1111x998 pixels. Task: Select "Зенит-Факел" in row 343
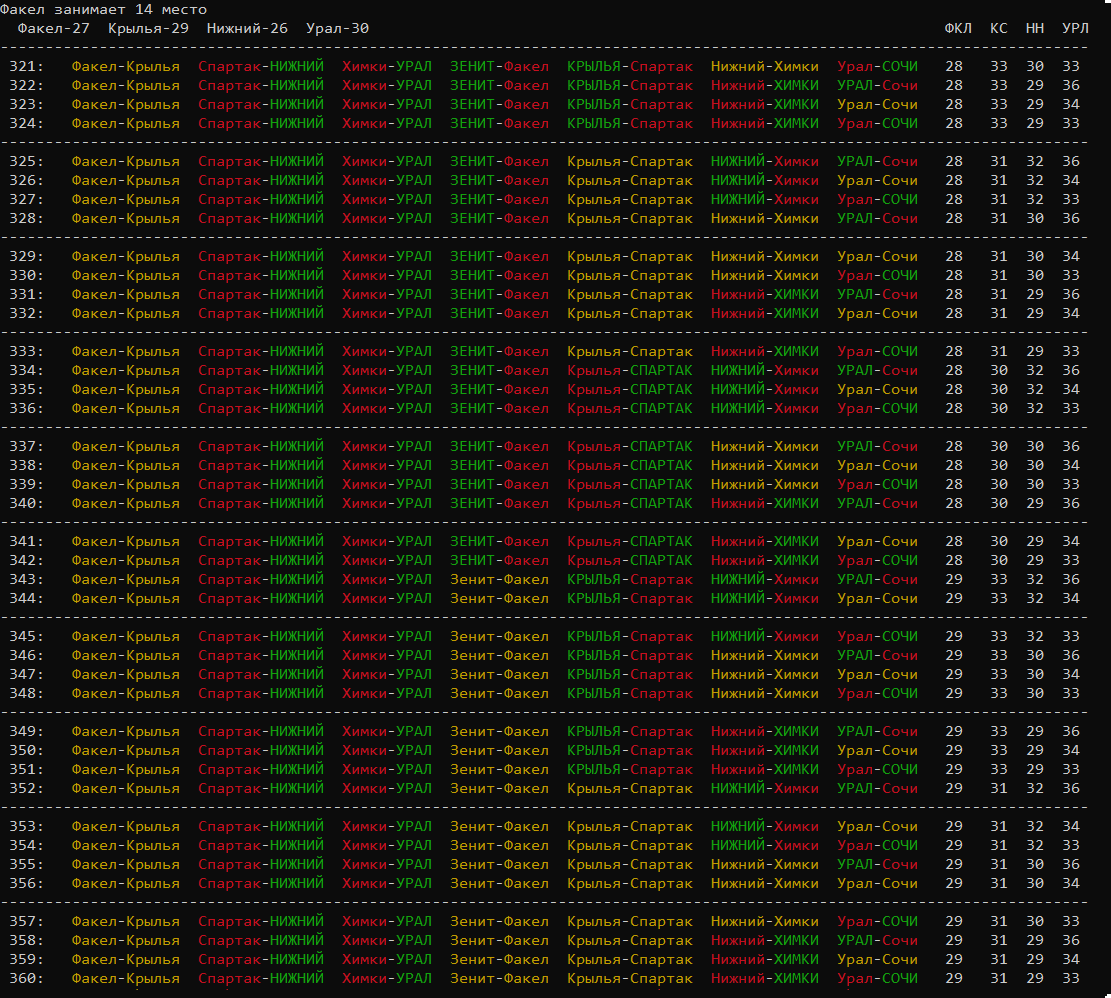point(500,580)
